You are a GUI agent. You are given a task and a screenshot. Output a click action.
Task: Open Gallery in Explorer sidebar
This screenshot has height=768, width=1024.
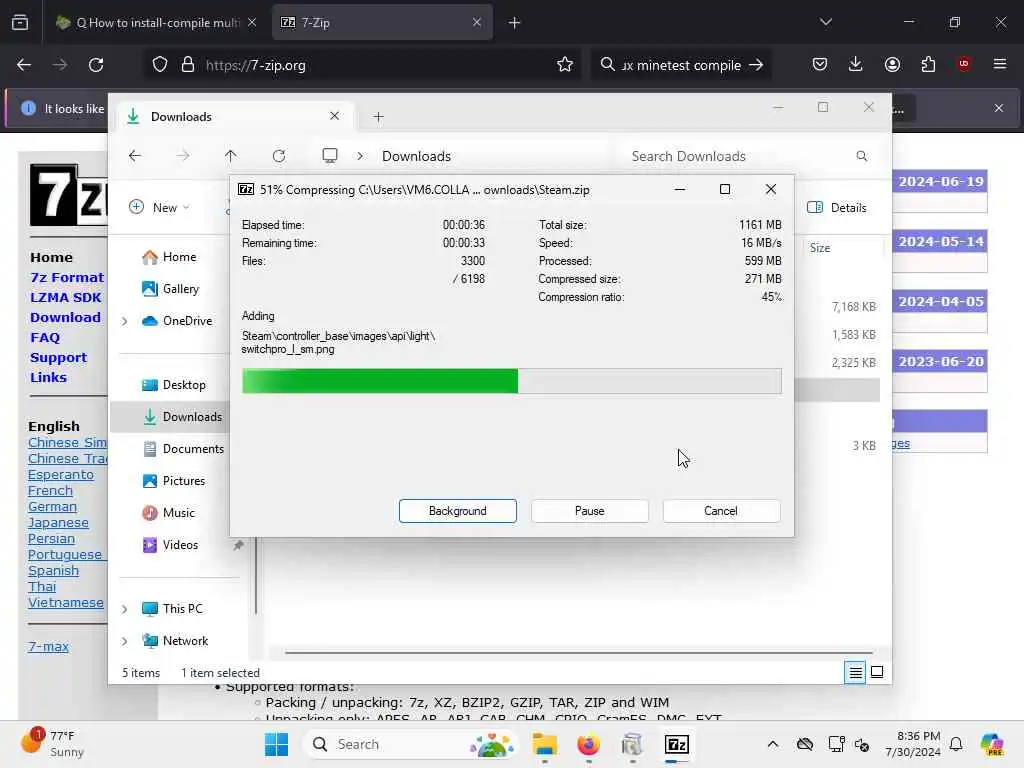pos(170,289)
